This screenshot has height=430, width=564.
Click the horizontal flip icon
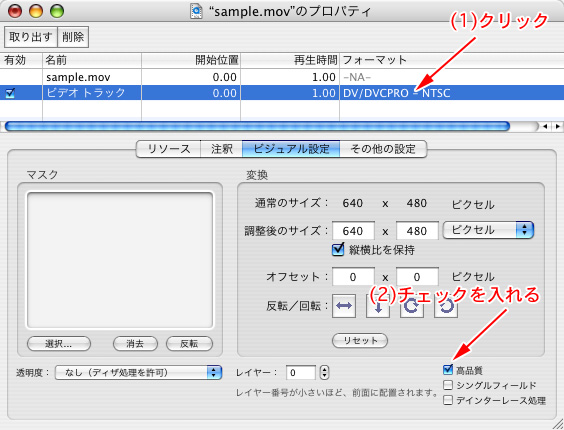(344, 306)
